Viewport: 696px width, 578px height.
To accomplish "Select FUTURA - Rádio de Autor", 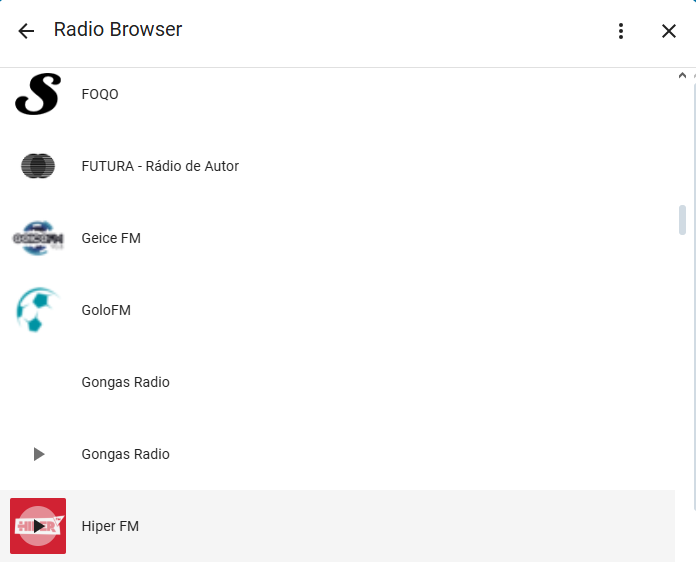I will [x=160, y=166].
